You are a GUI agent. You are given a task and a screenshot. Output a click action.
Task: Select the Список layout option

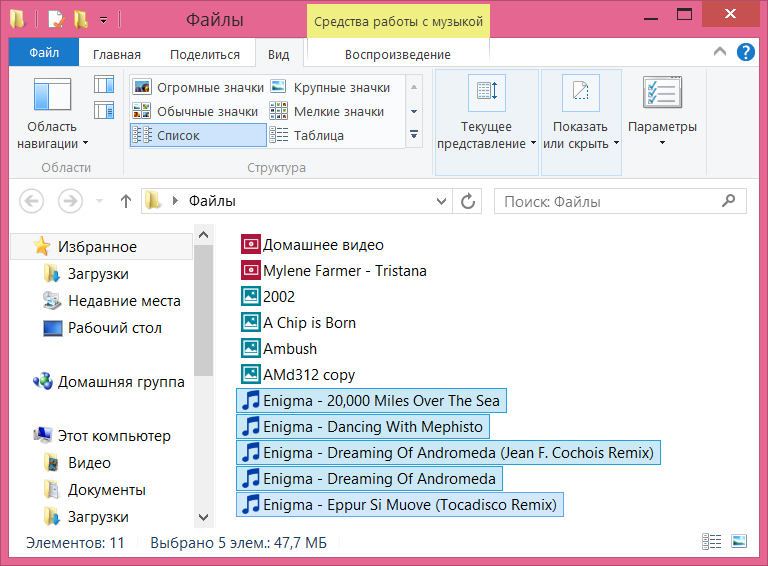tap(198, 136)
